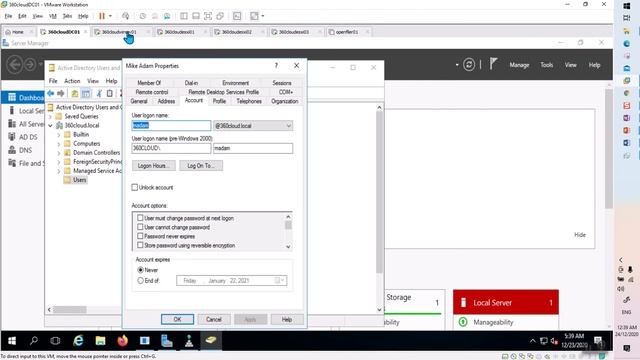
Task: Click the Log On To button
Action: 201,166
